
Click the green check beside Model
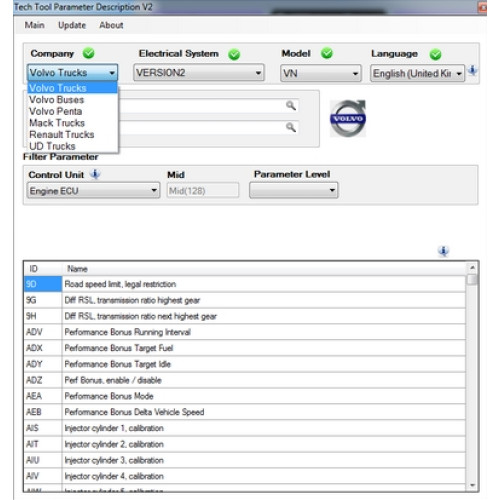coord(327,53)
